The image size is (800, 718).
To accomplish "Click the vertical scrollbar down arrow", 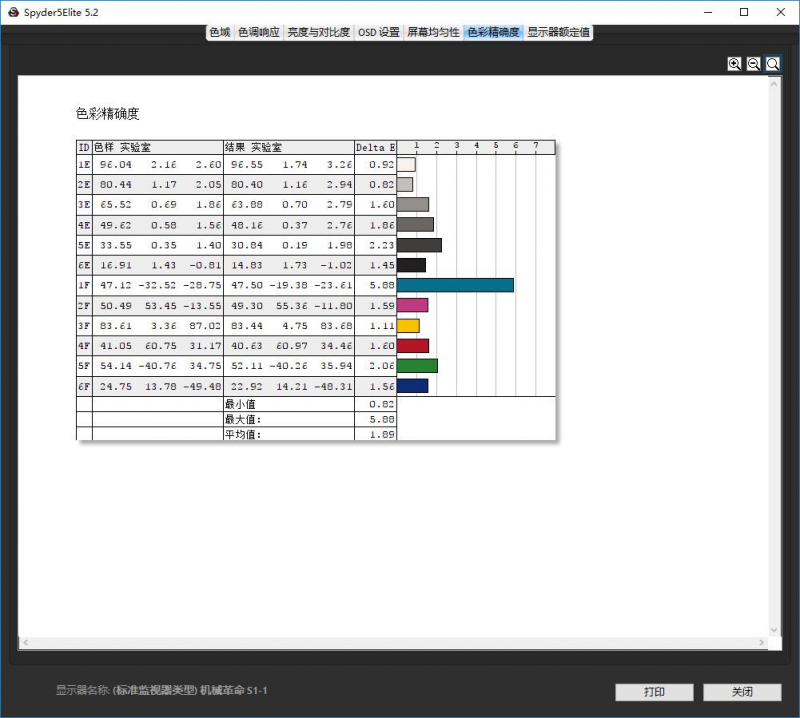I will [773, 629].
